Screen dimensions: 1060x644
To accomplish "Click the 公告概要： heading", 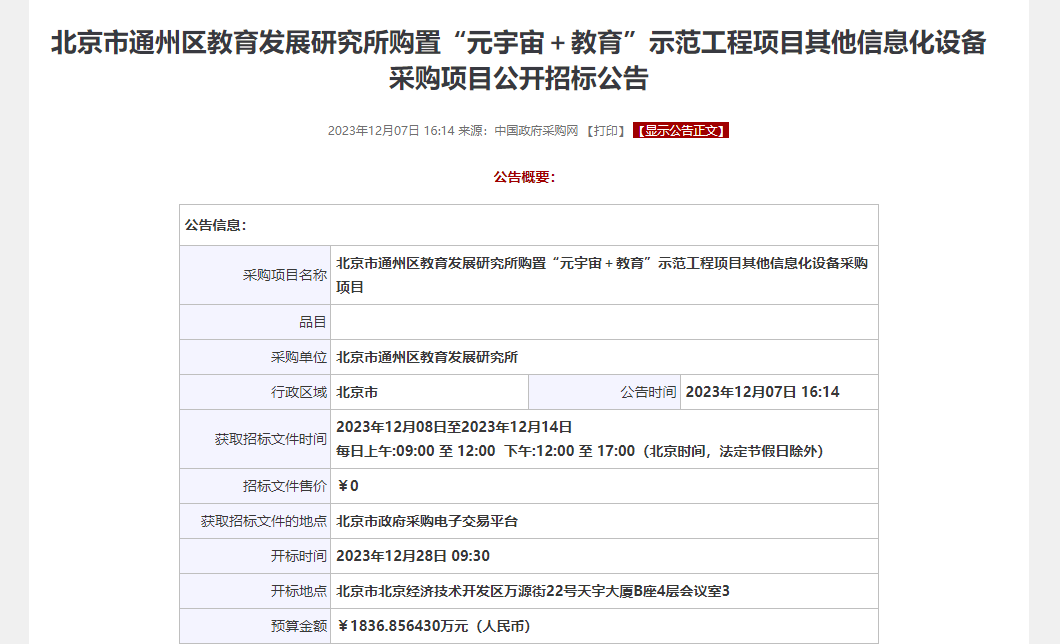I will click(x=525, y=177).
